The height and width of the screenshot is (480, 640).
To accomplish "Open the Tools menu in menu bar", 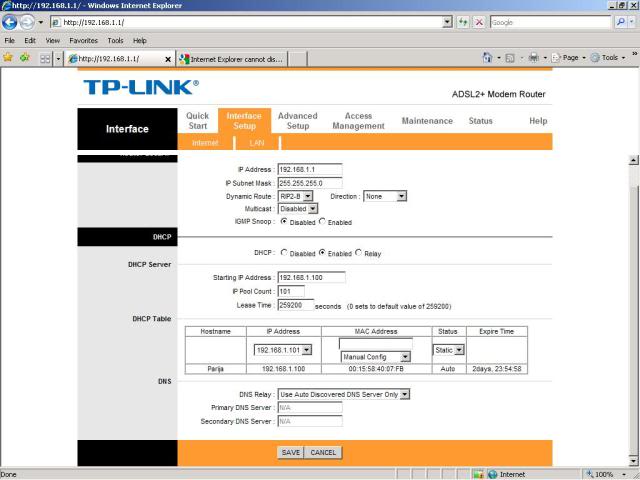I will point(116,40).
